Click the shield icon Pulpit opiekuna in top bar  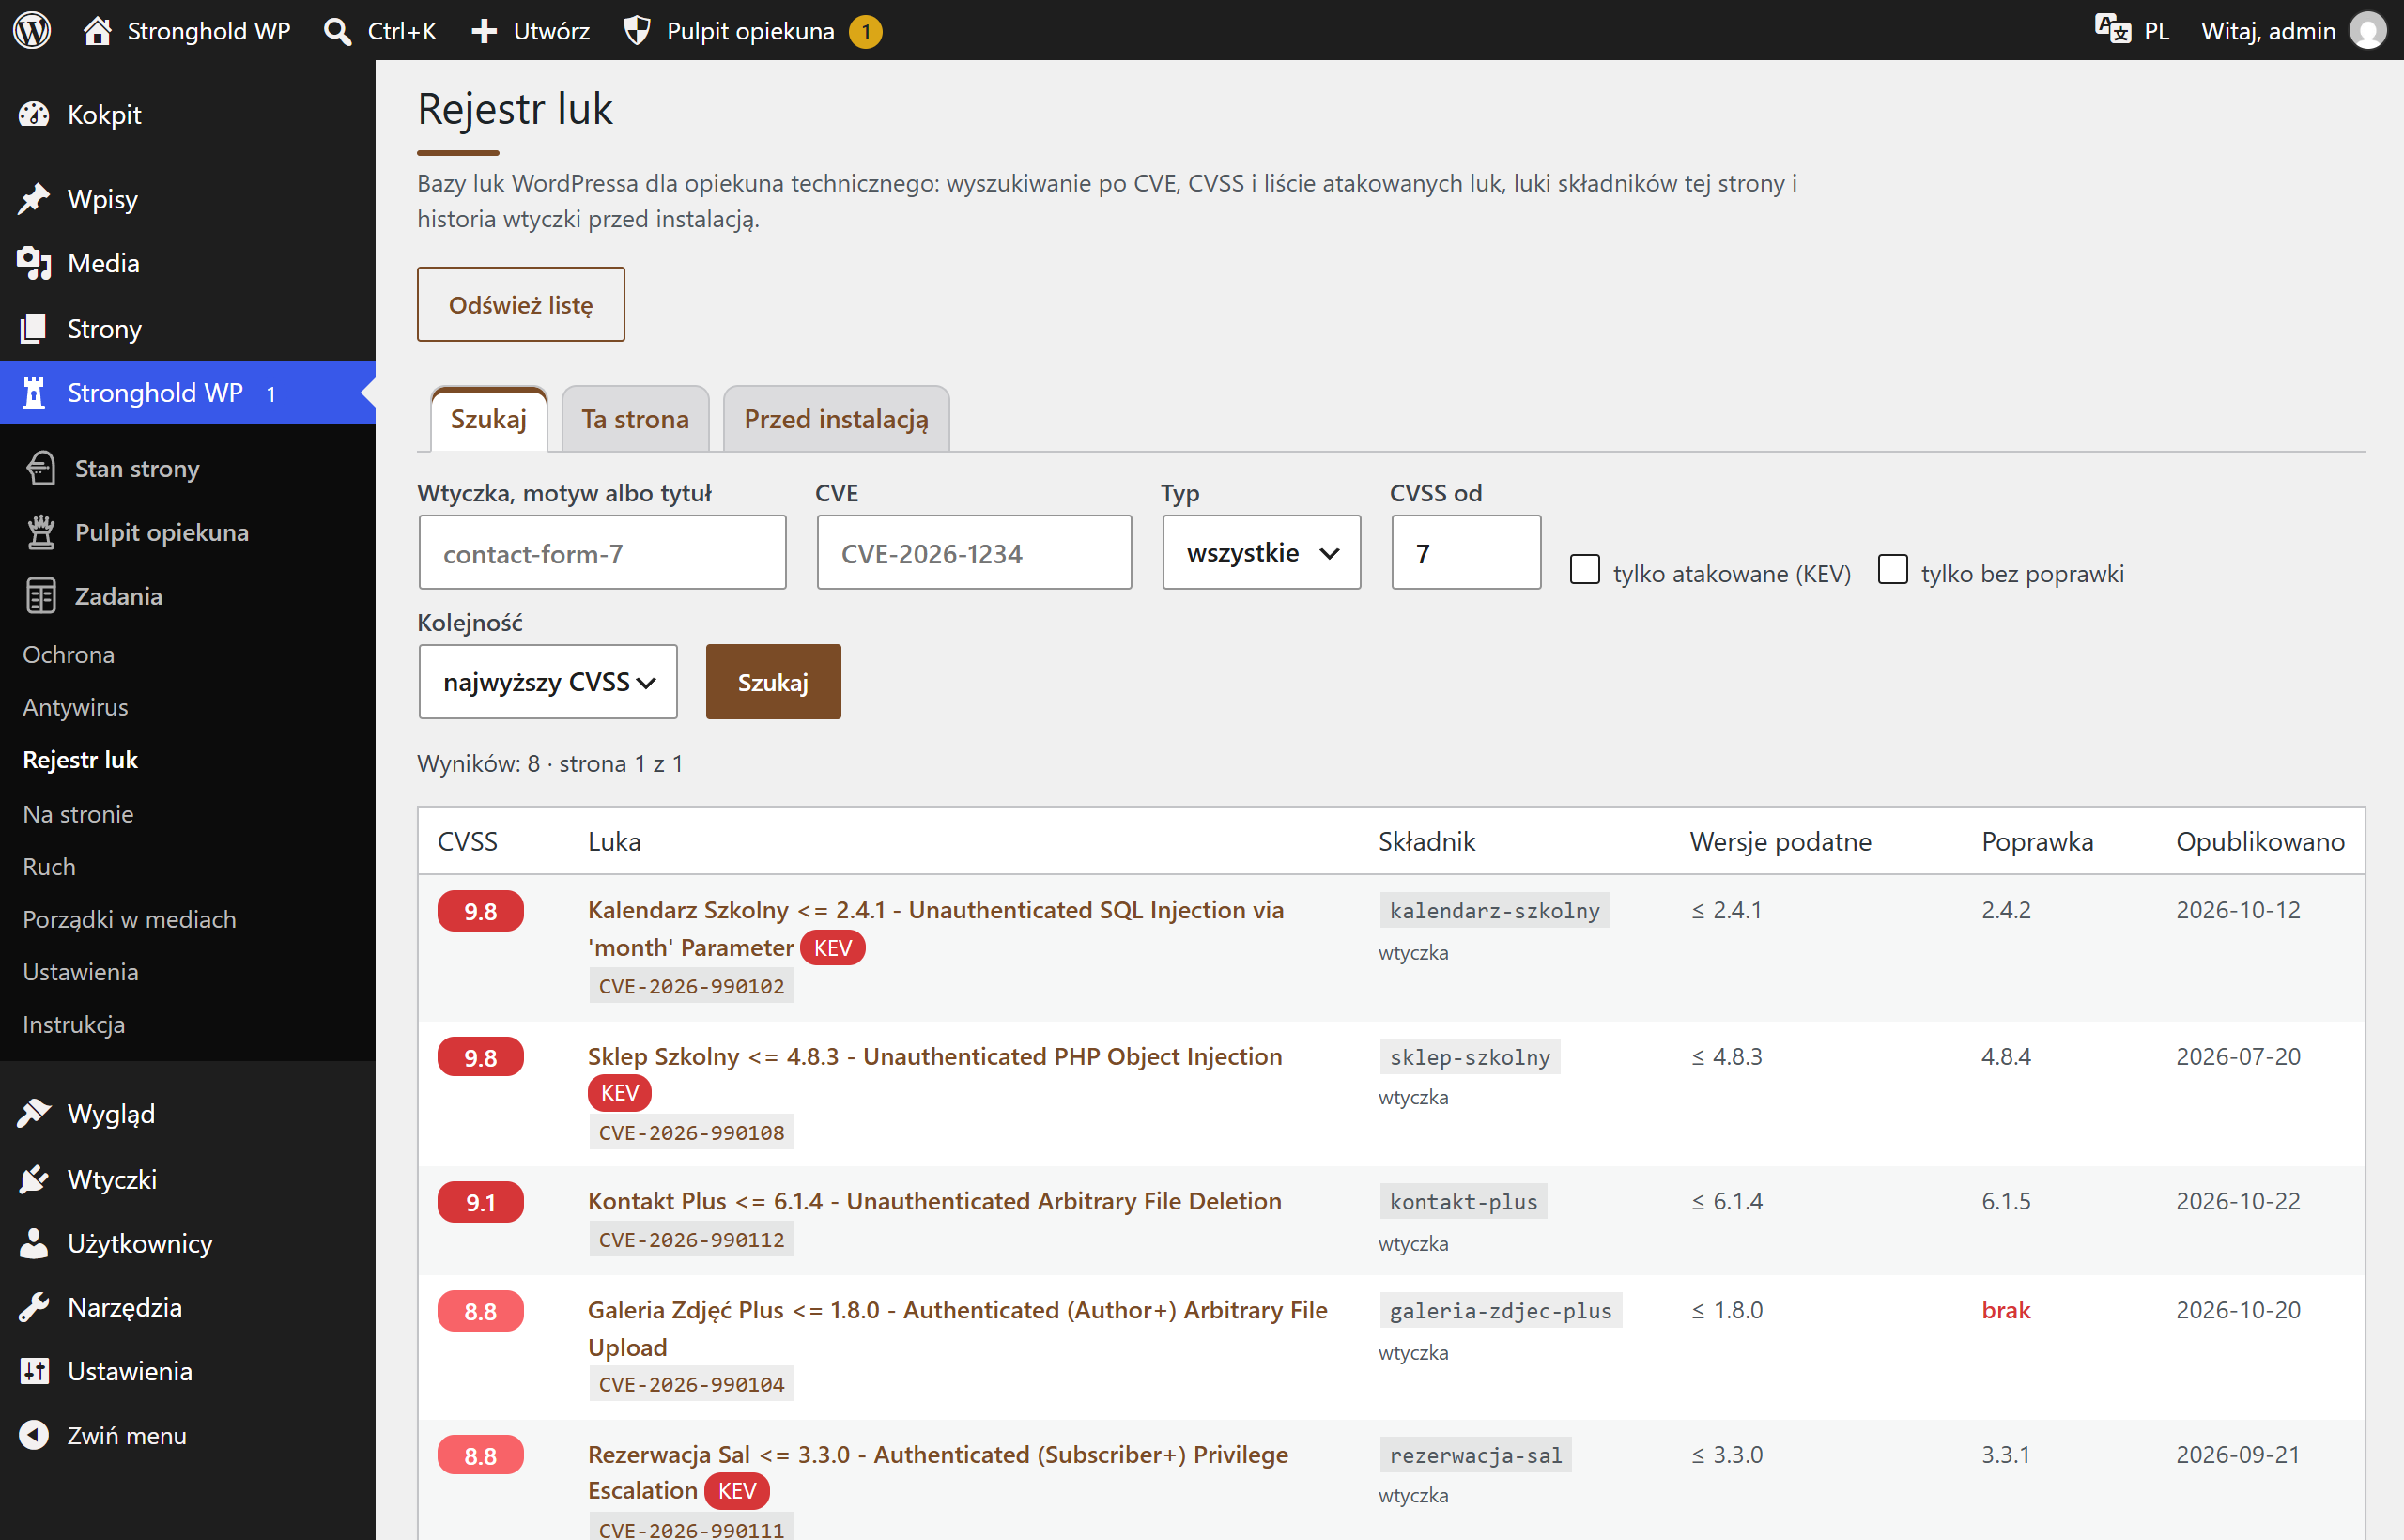tap(637, 31)
